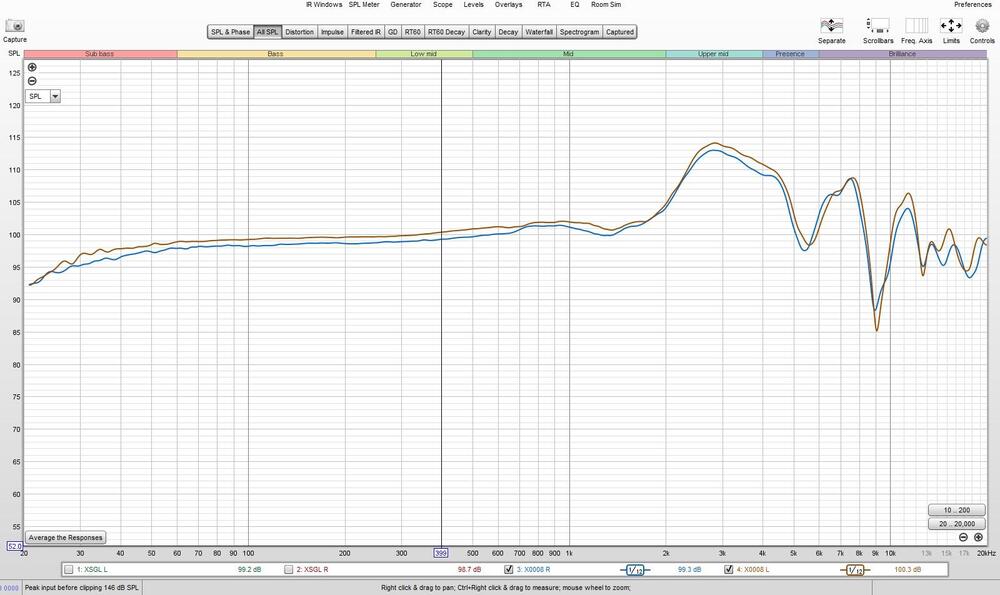Screen dimensions: 1000x595
Task: Click the 999 frequency cursor value box
Action: (441, 552)
